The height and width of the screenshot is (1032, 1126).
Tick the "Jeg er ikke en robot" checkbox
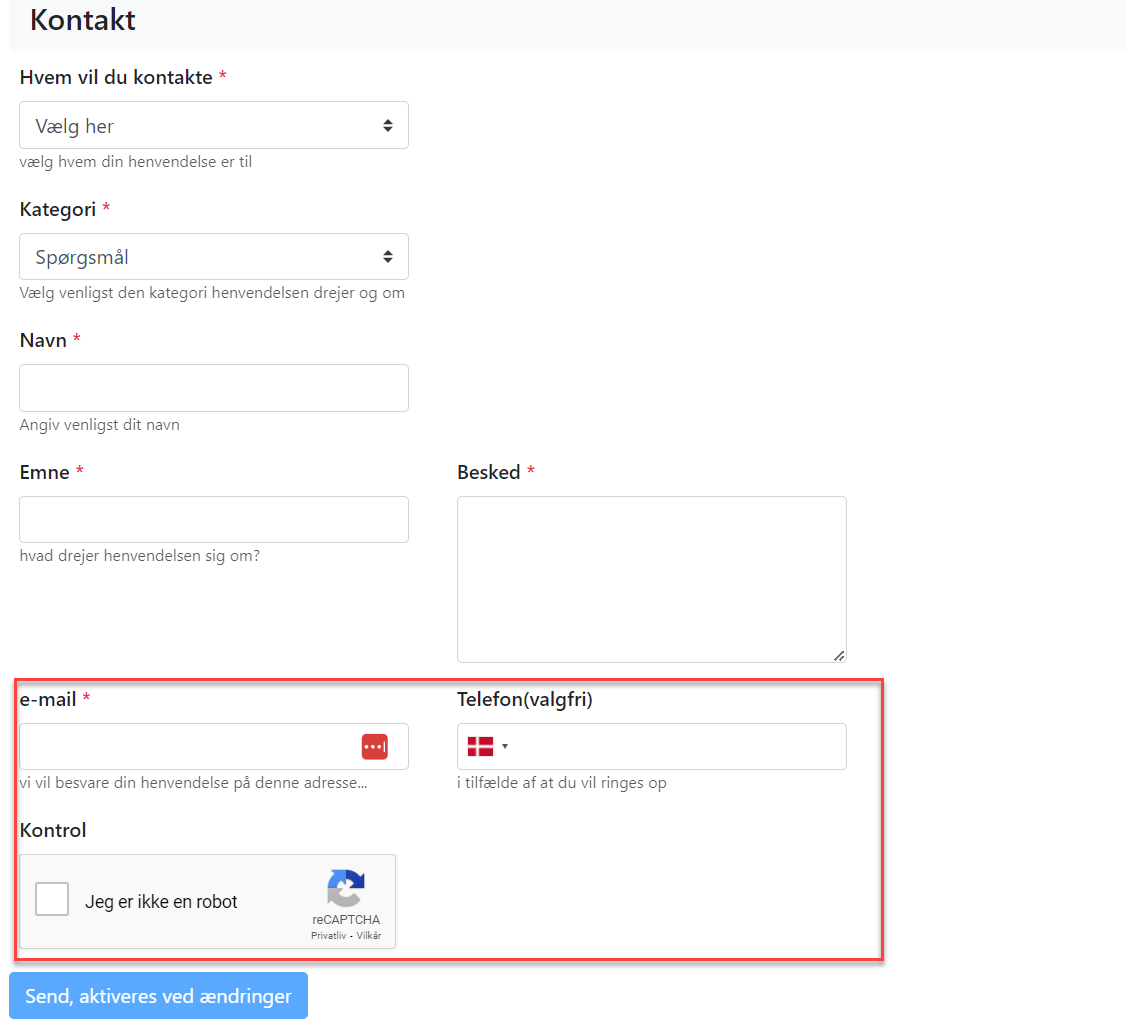[52, 900]
